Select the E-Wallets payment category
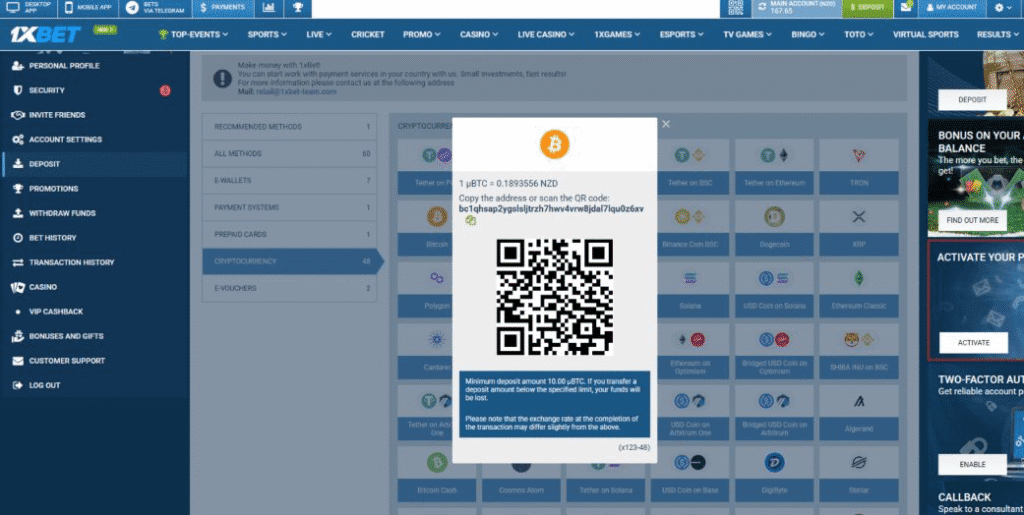The image size is (1024, 515). (x=286, y=180)
